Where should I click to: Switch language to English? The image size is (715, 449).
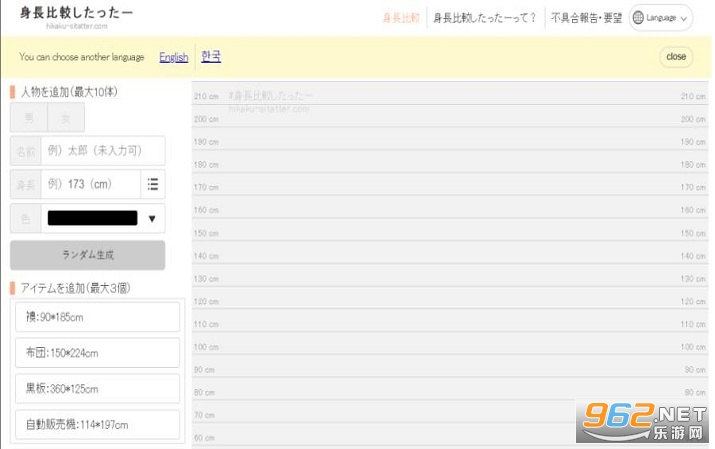point(173,57)
